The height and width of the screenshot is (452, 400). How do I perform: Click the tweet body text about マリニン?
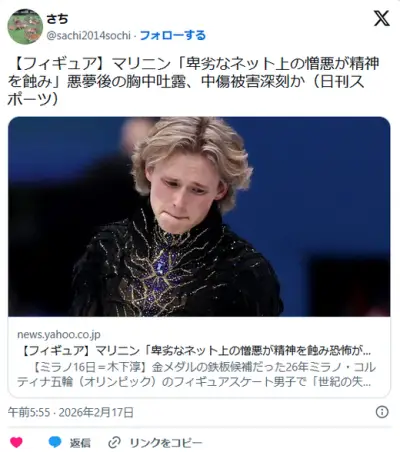pyautogui.click(x=193, y=81)
